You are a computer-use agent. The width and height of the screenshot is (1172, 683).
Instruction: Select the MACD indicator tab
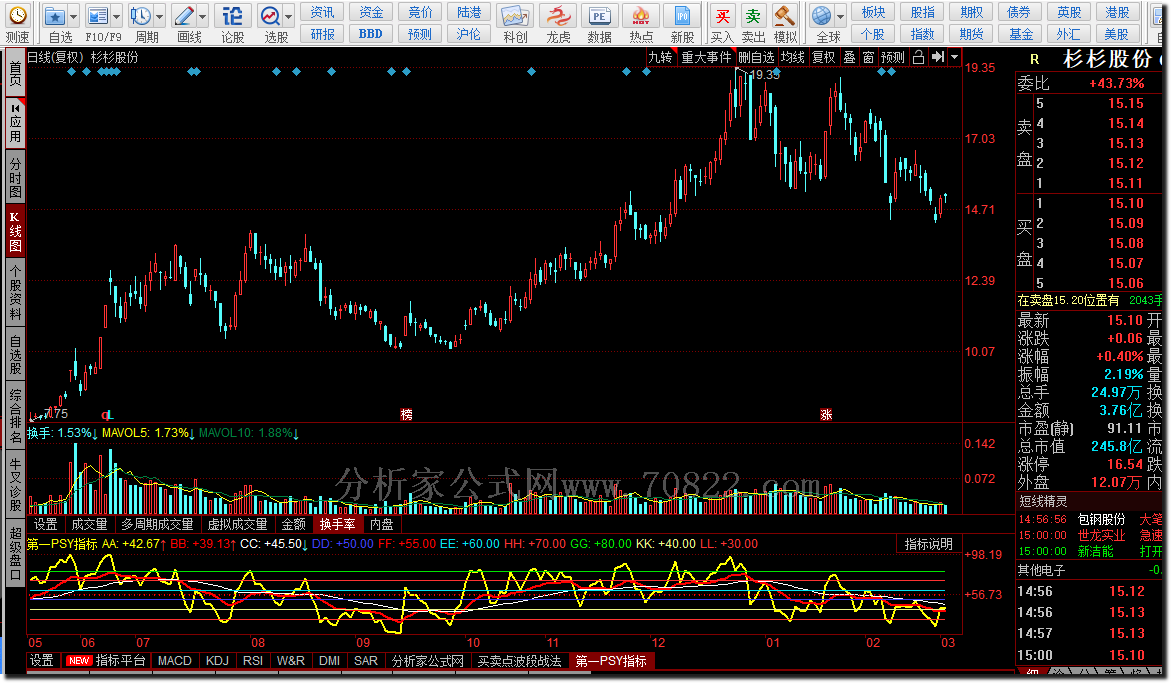(174, 661)
